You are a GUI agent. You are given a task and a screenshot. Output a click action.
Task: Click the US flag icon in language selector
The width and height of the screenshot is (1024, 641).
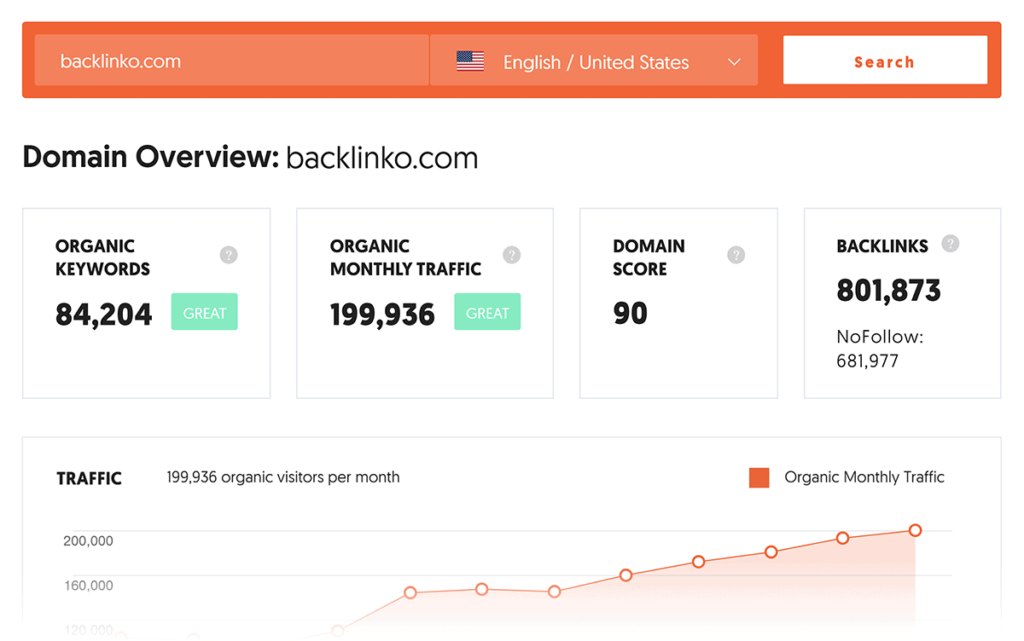(x=470, y=62)
